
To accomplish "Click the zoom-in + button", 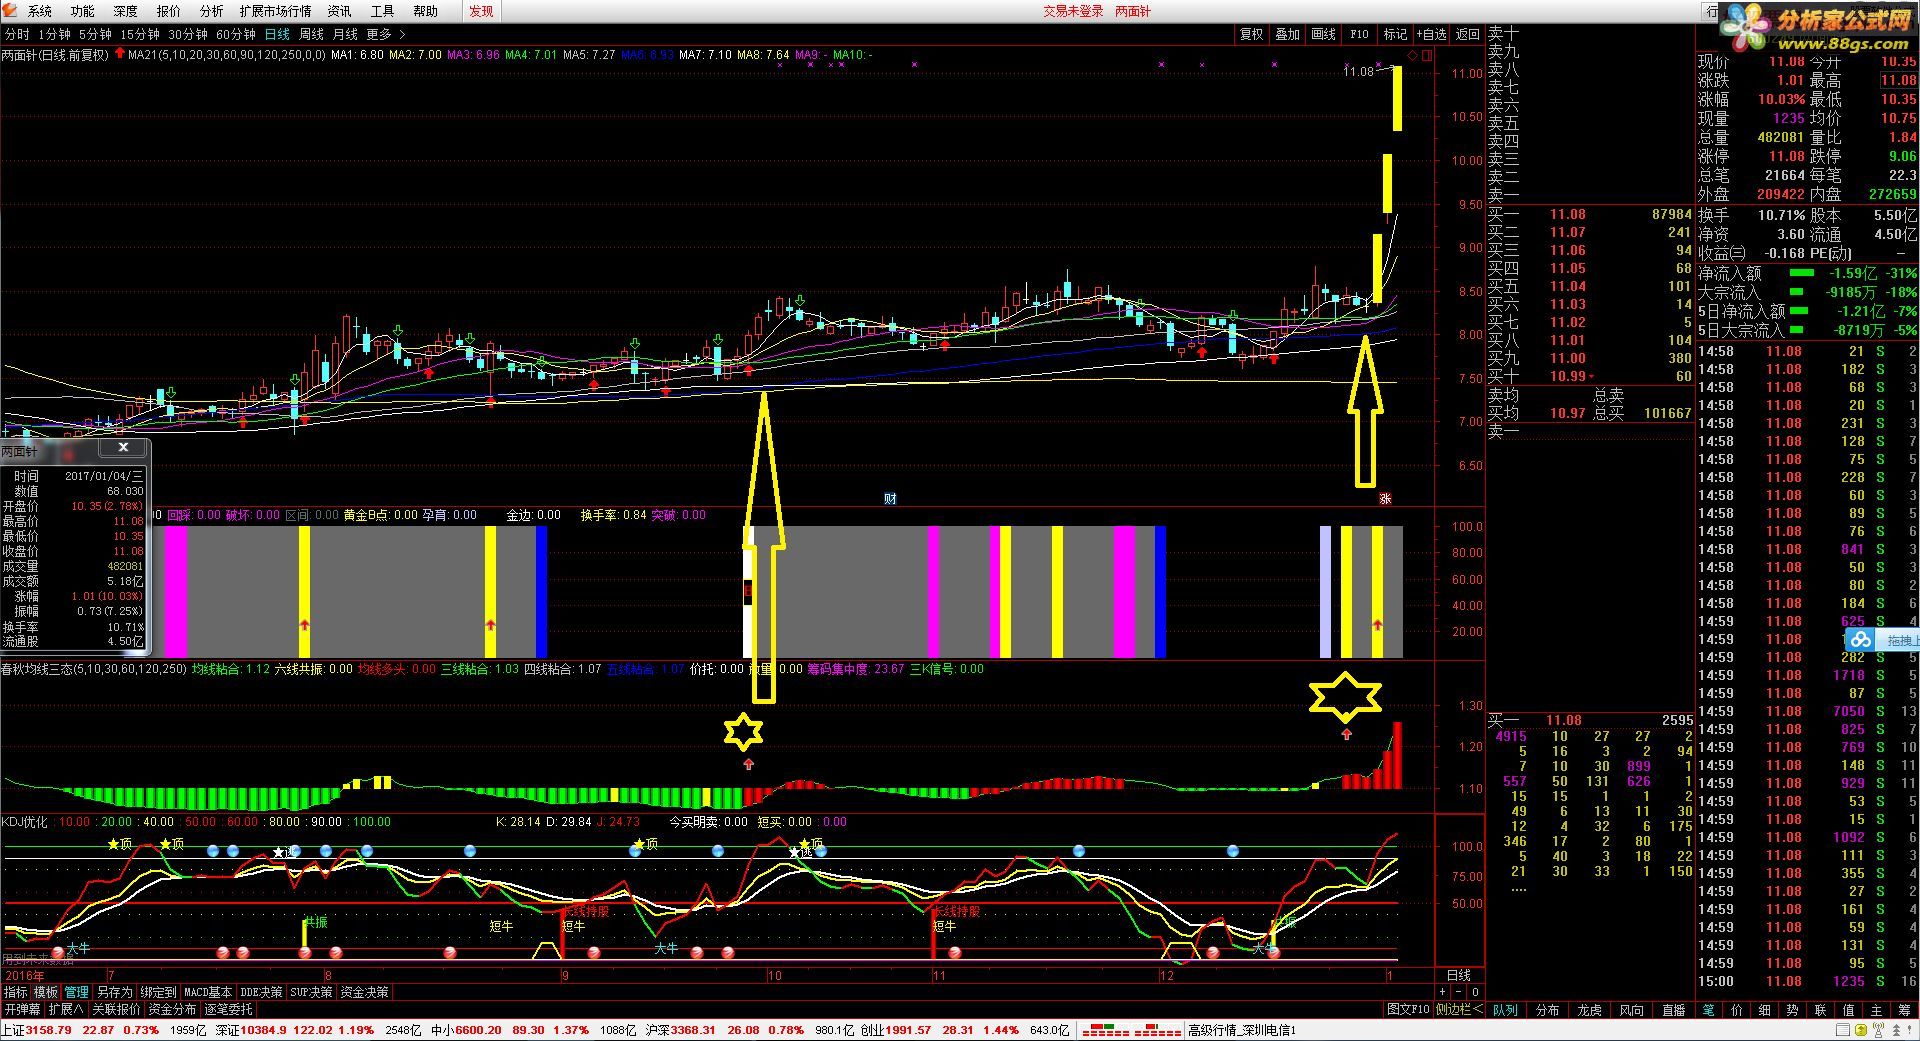I will [x=1442, y=992].
